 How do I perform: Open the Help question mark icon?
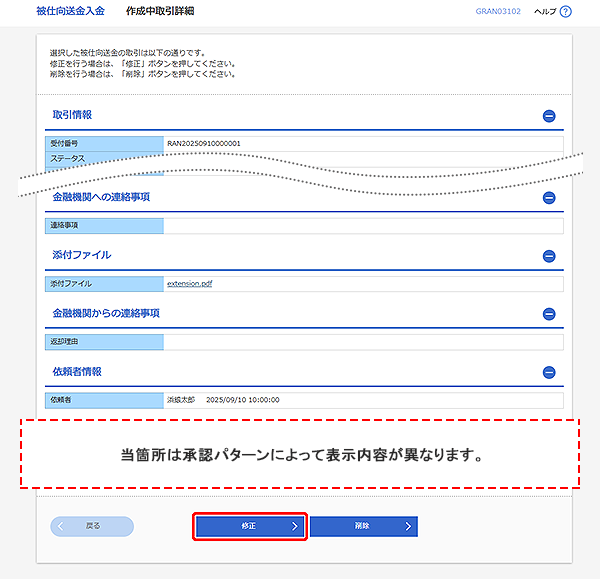pos(565,11)
